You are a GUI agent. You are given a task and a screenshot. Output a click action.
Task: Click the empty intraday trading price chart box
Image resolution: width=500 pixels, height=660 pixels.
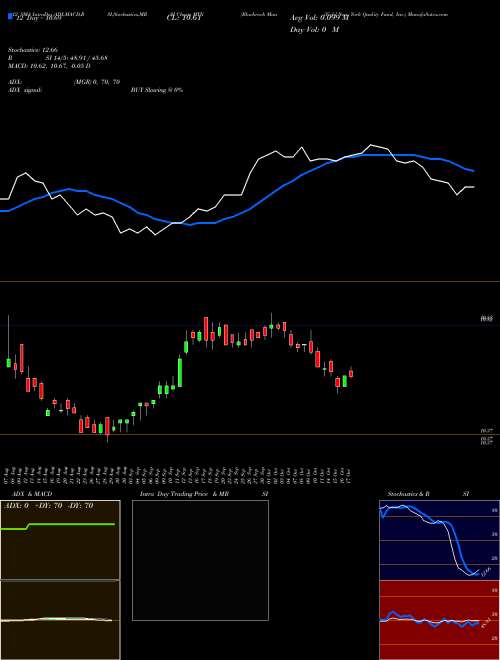click(x=200, y=560)
